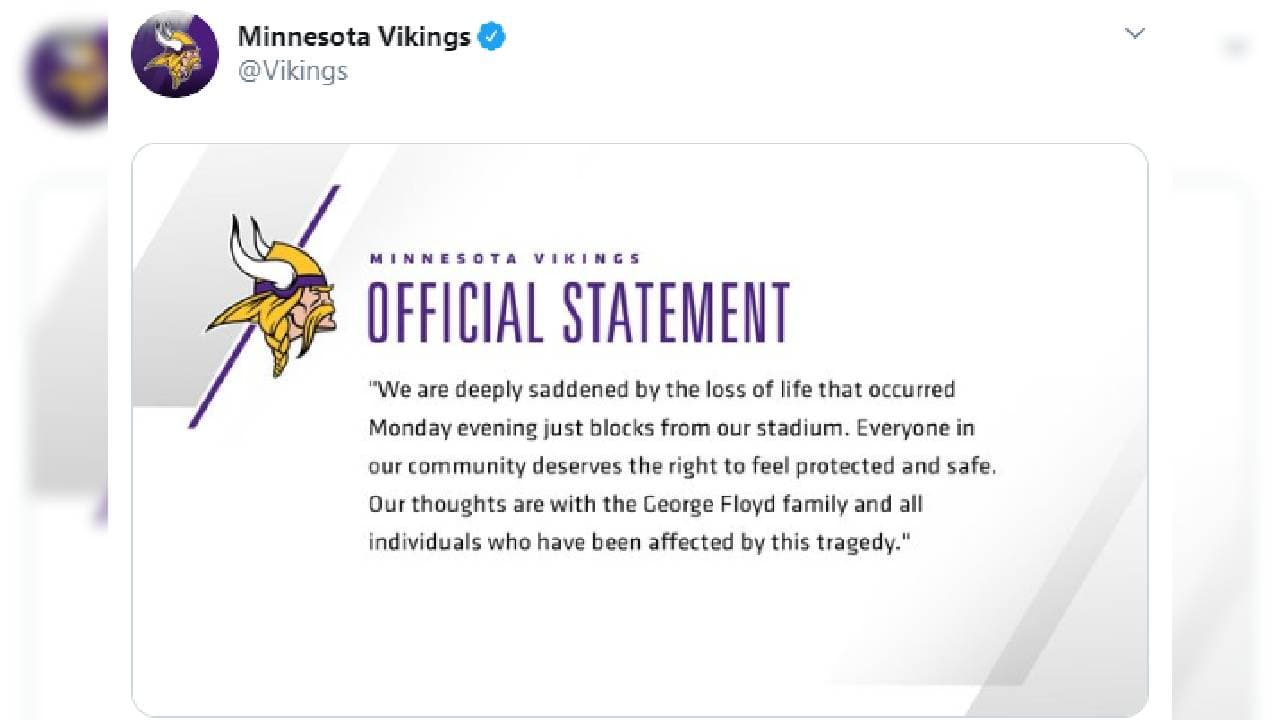The width and height of the screenshot is (1280, 720).
Task: Click the blurred avatar behind the tweet on the left
Action: click(x=65, y=75)
